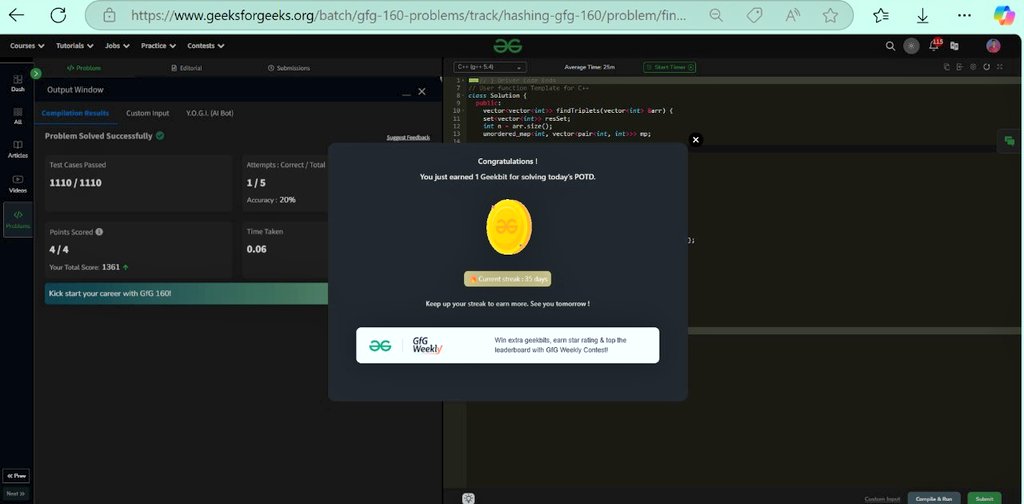Reload the page with the refresh icon

58,15
